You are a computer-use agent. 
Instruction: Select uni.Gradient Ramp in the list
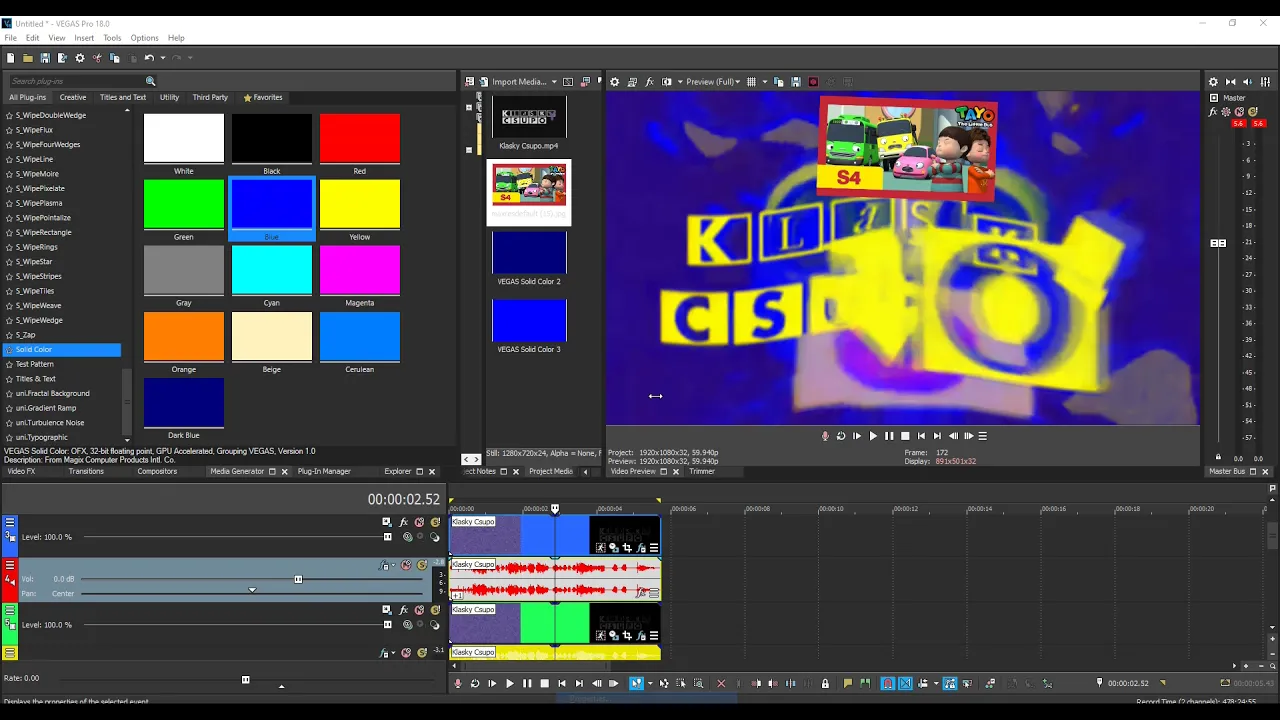click(45, 408)
